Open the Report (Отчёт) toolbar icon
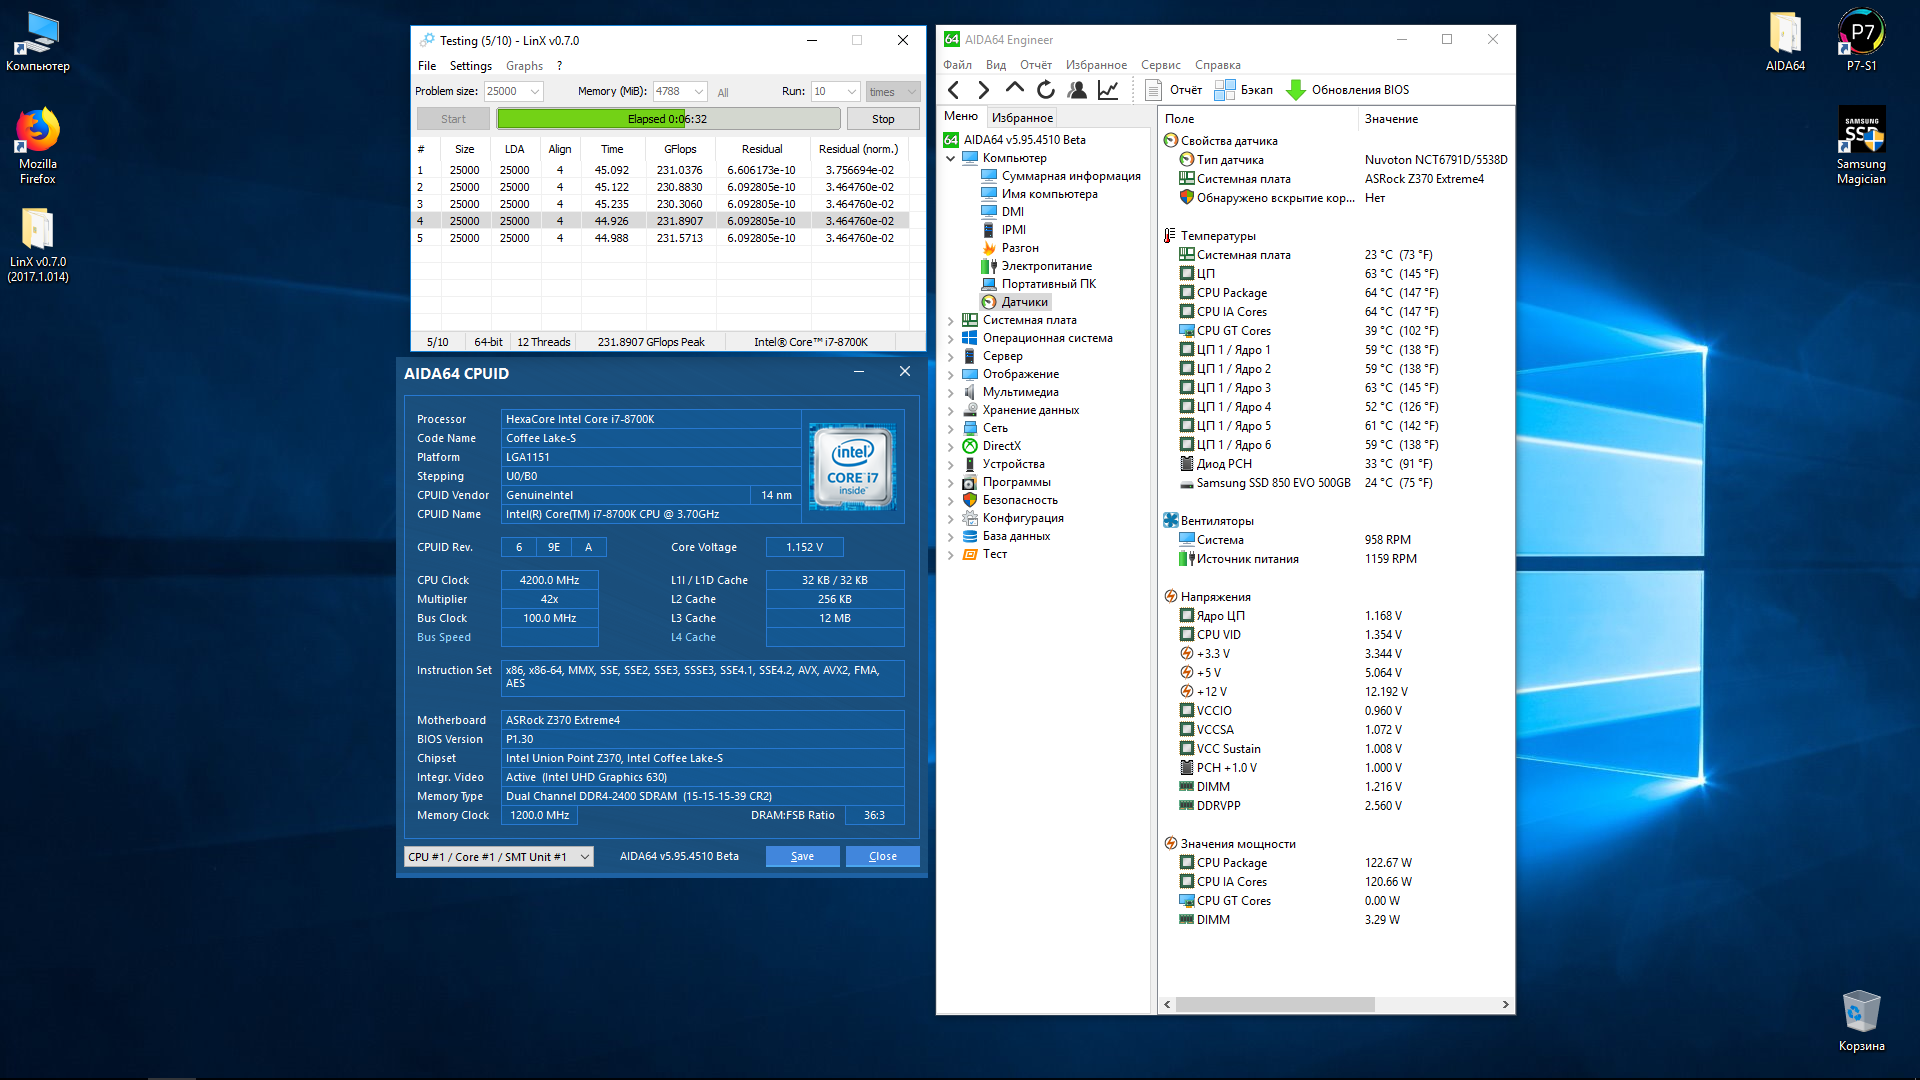This screenshot has width=1920, height=1080. point(1153,90)
